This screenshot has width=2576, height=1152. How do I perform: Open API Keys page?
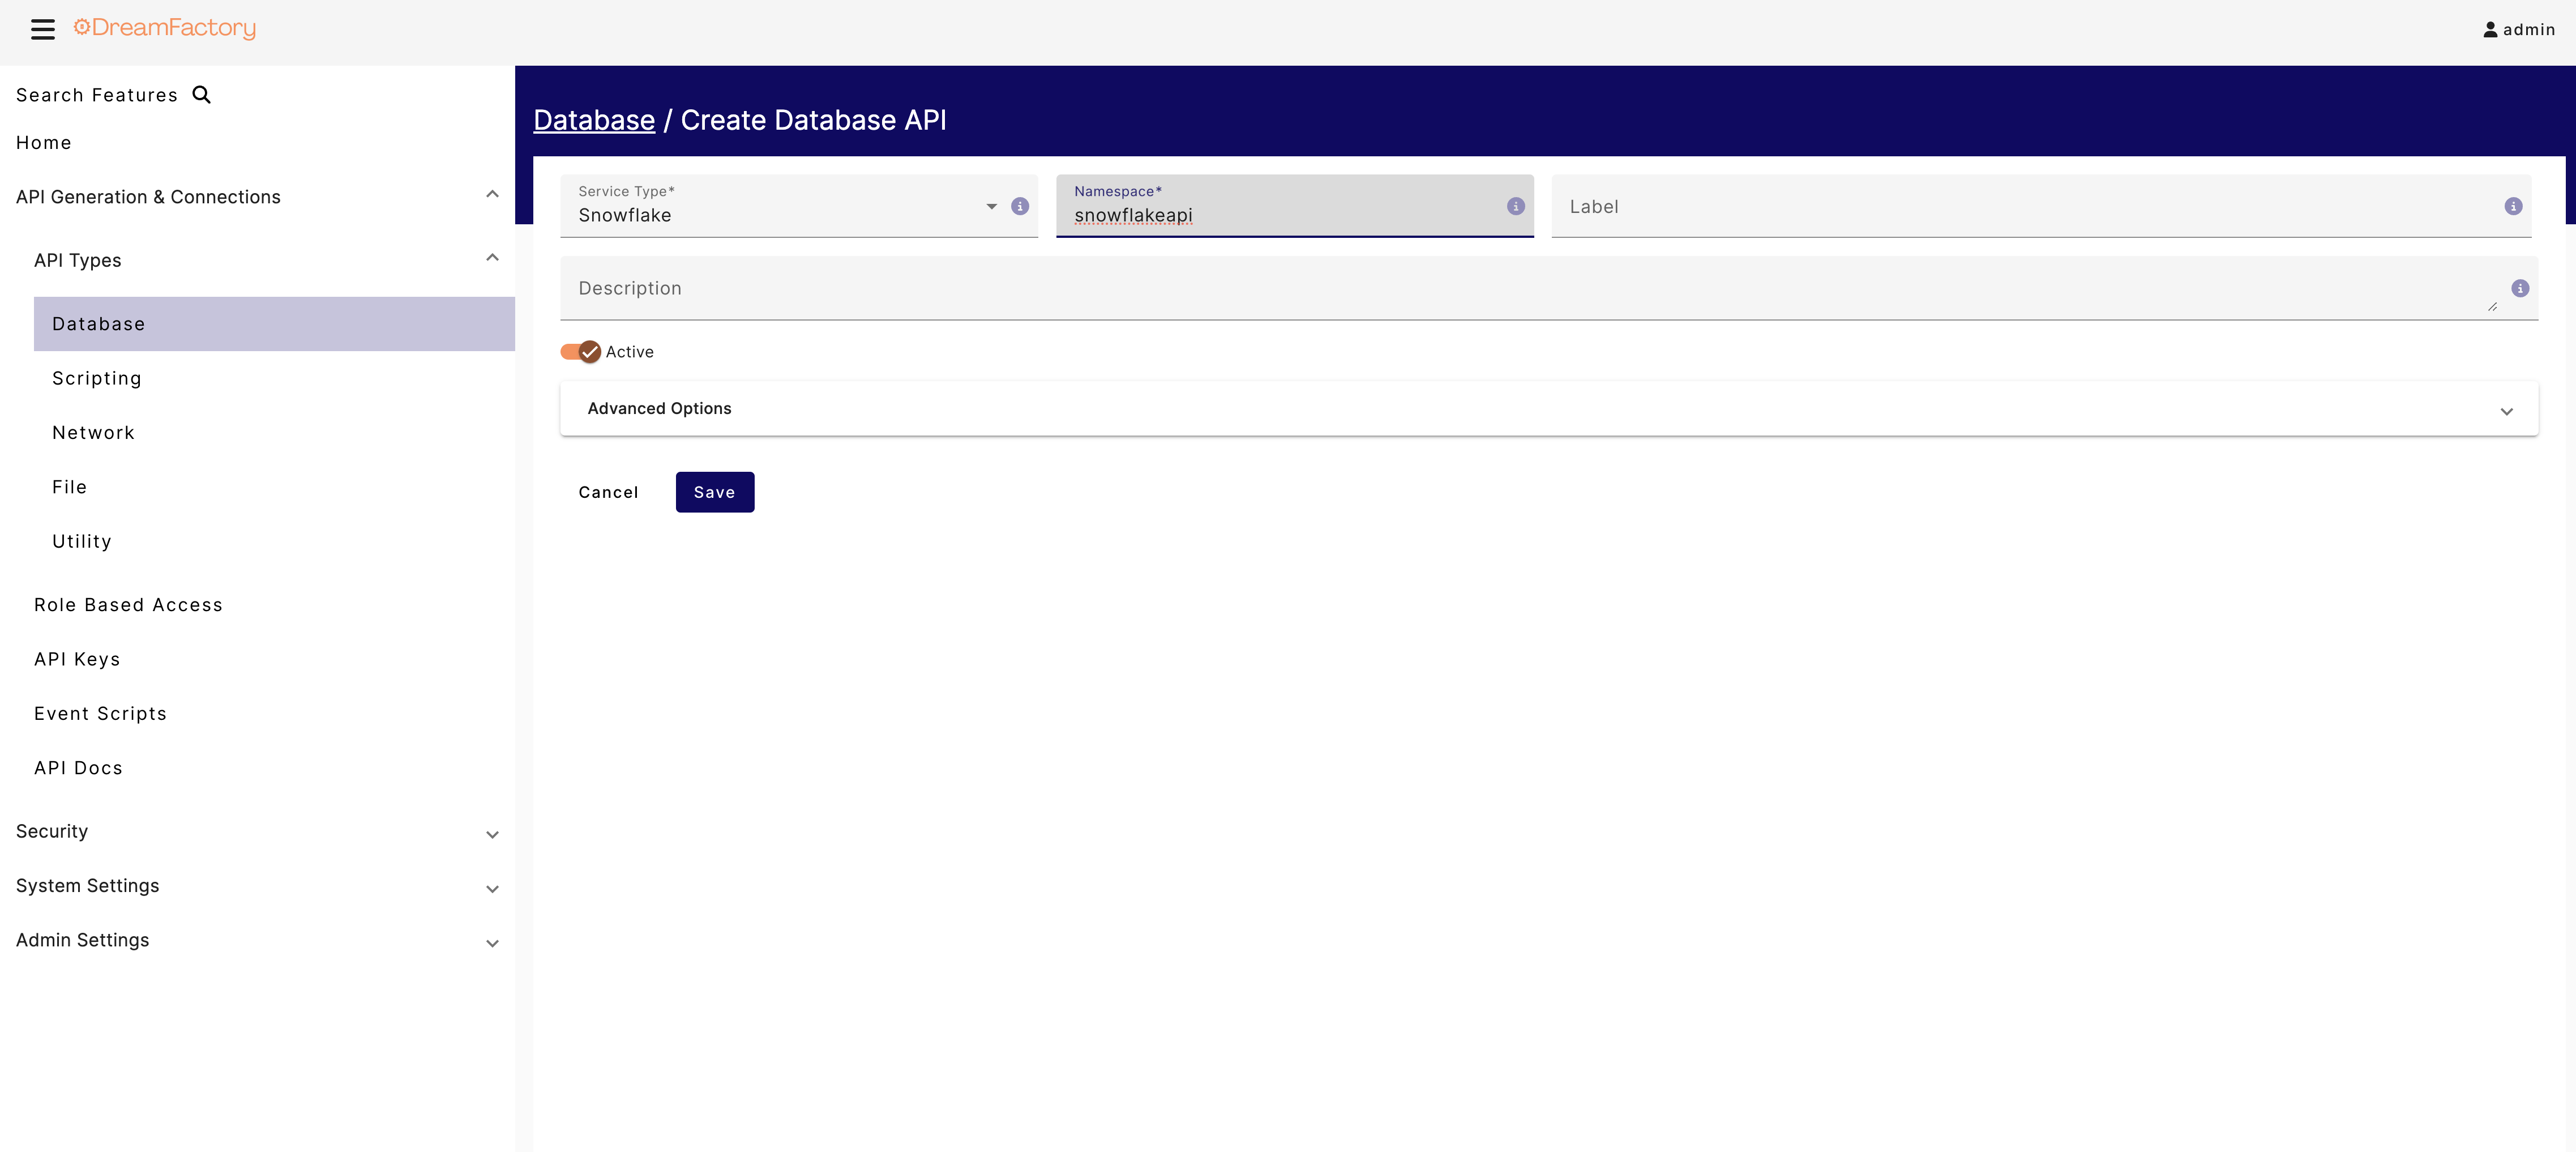click(77, 659)
